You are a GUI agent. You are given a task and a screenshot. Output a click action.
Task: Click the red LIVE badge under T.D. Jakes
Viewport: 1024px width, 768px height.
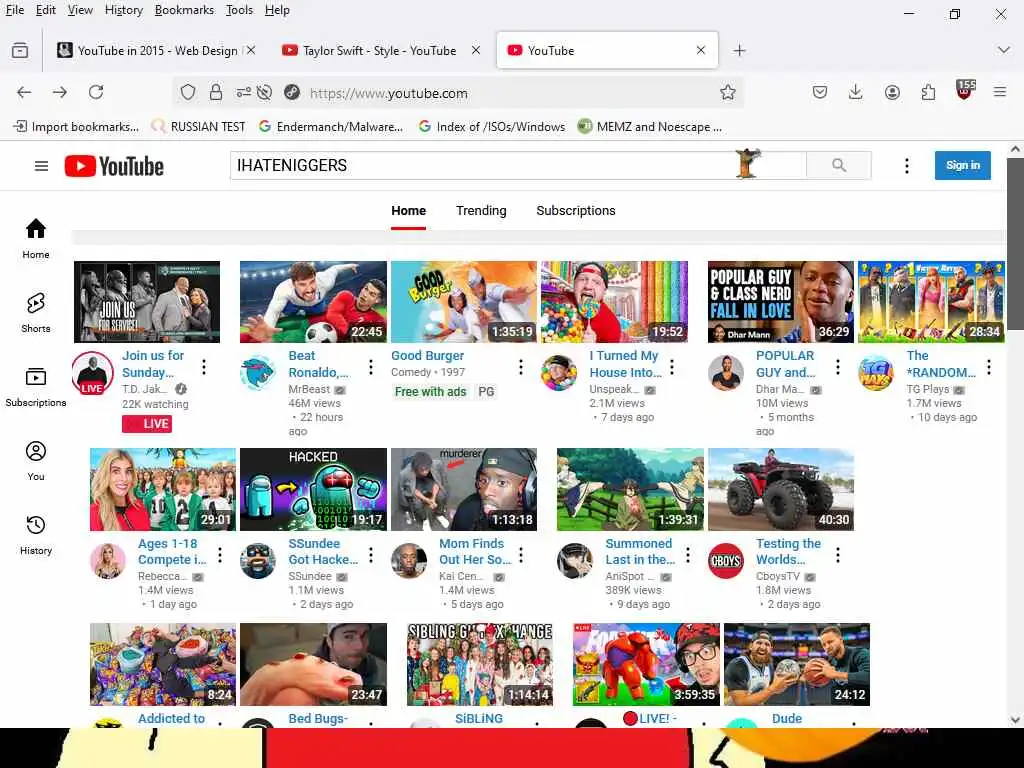(147, 424)
